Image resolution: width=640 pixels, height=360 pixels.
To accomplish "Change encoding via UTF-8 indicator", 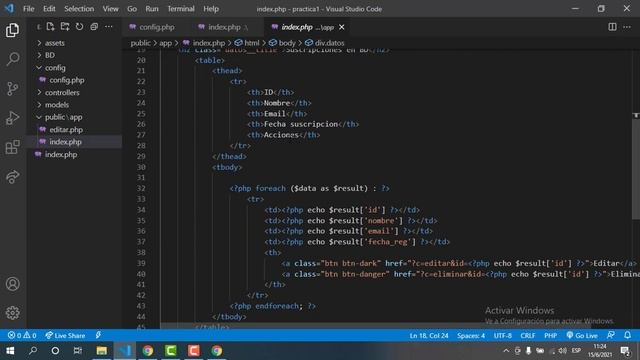I will 502,336.
